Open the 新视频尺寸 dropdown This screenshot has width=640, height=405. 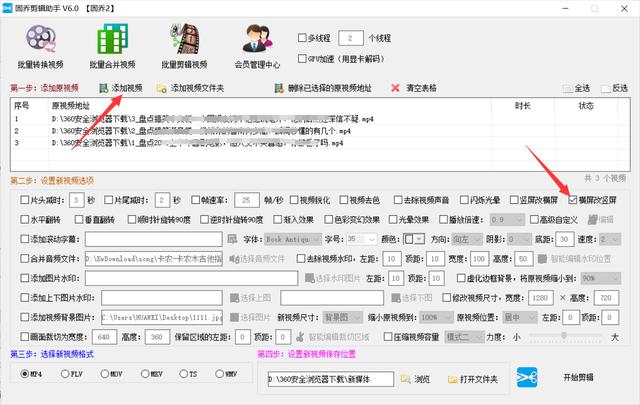[342, 317]
